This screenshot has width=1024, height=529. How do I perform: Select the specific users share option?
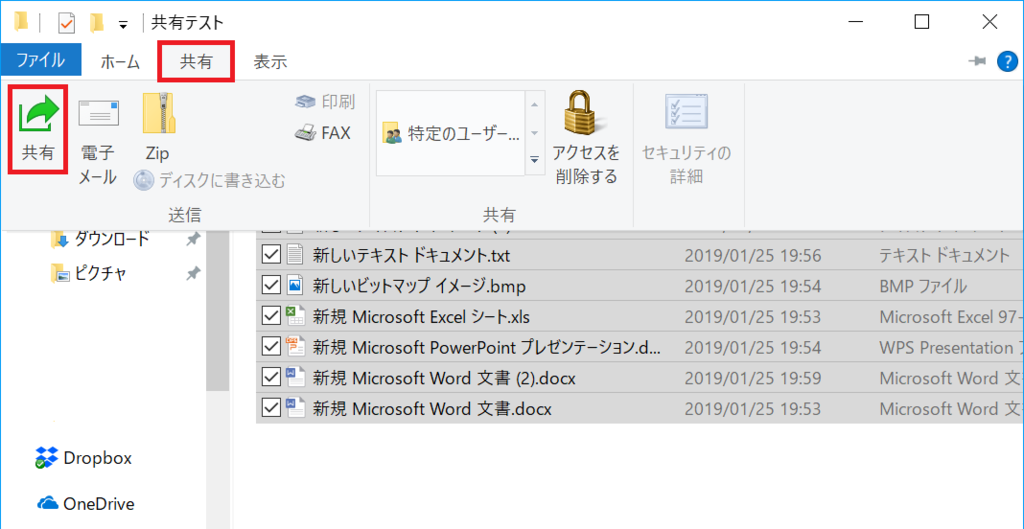(x=451, y=134)
